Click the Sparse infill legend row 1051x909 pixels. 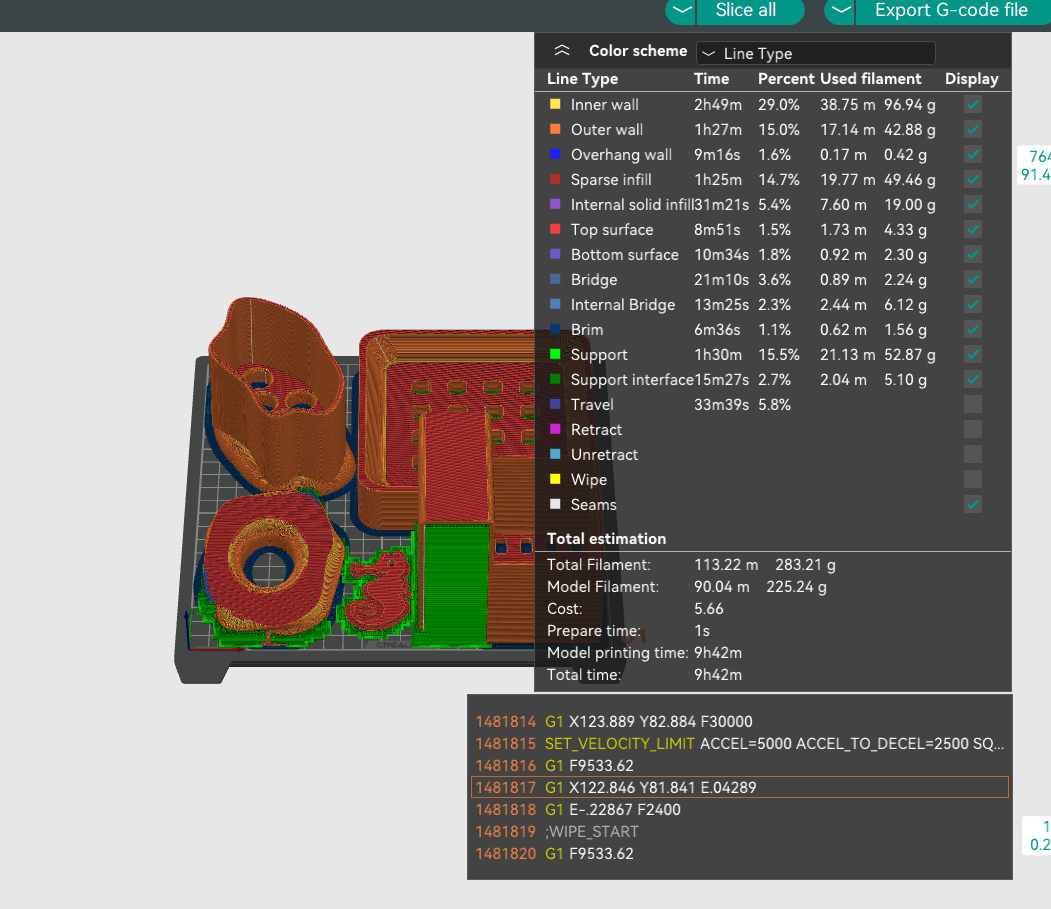(x=611, y=180)
